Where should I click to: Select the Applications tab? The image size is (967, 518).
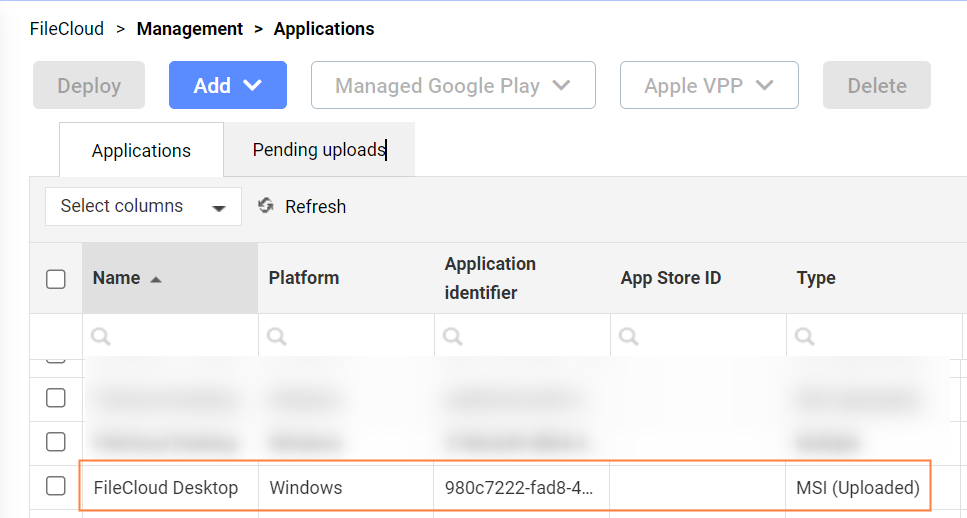(141, 151)
